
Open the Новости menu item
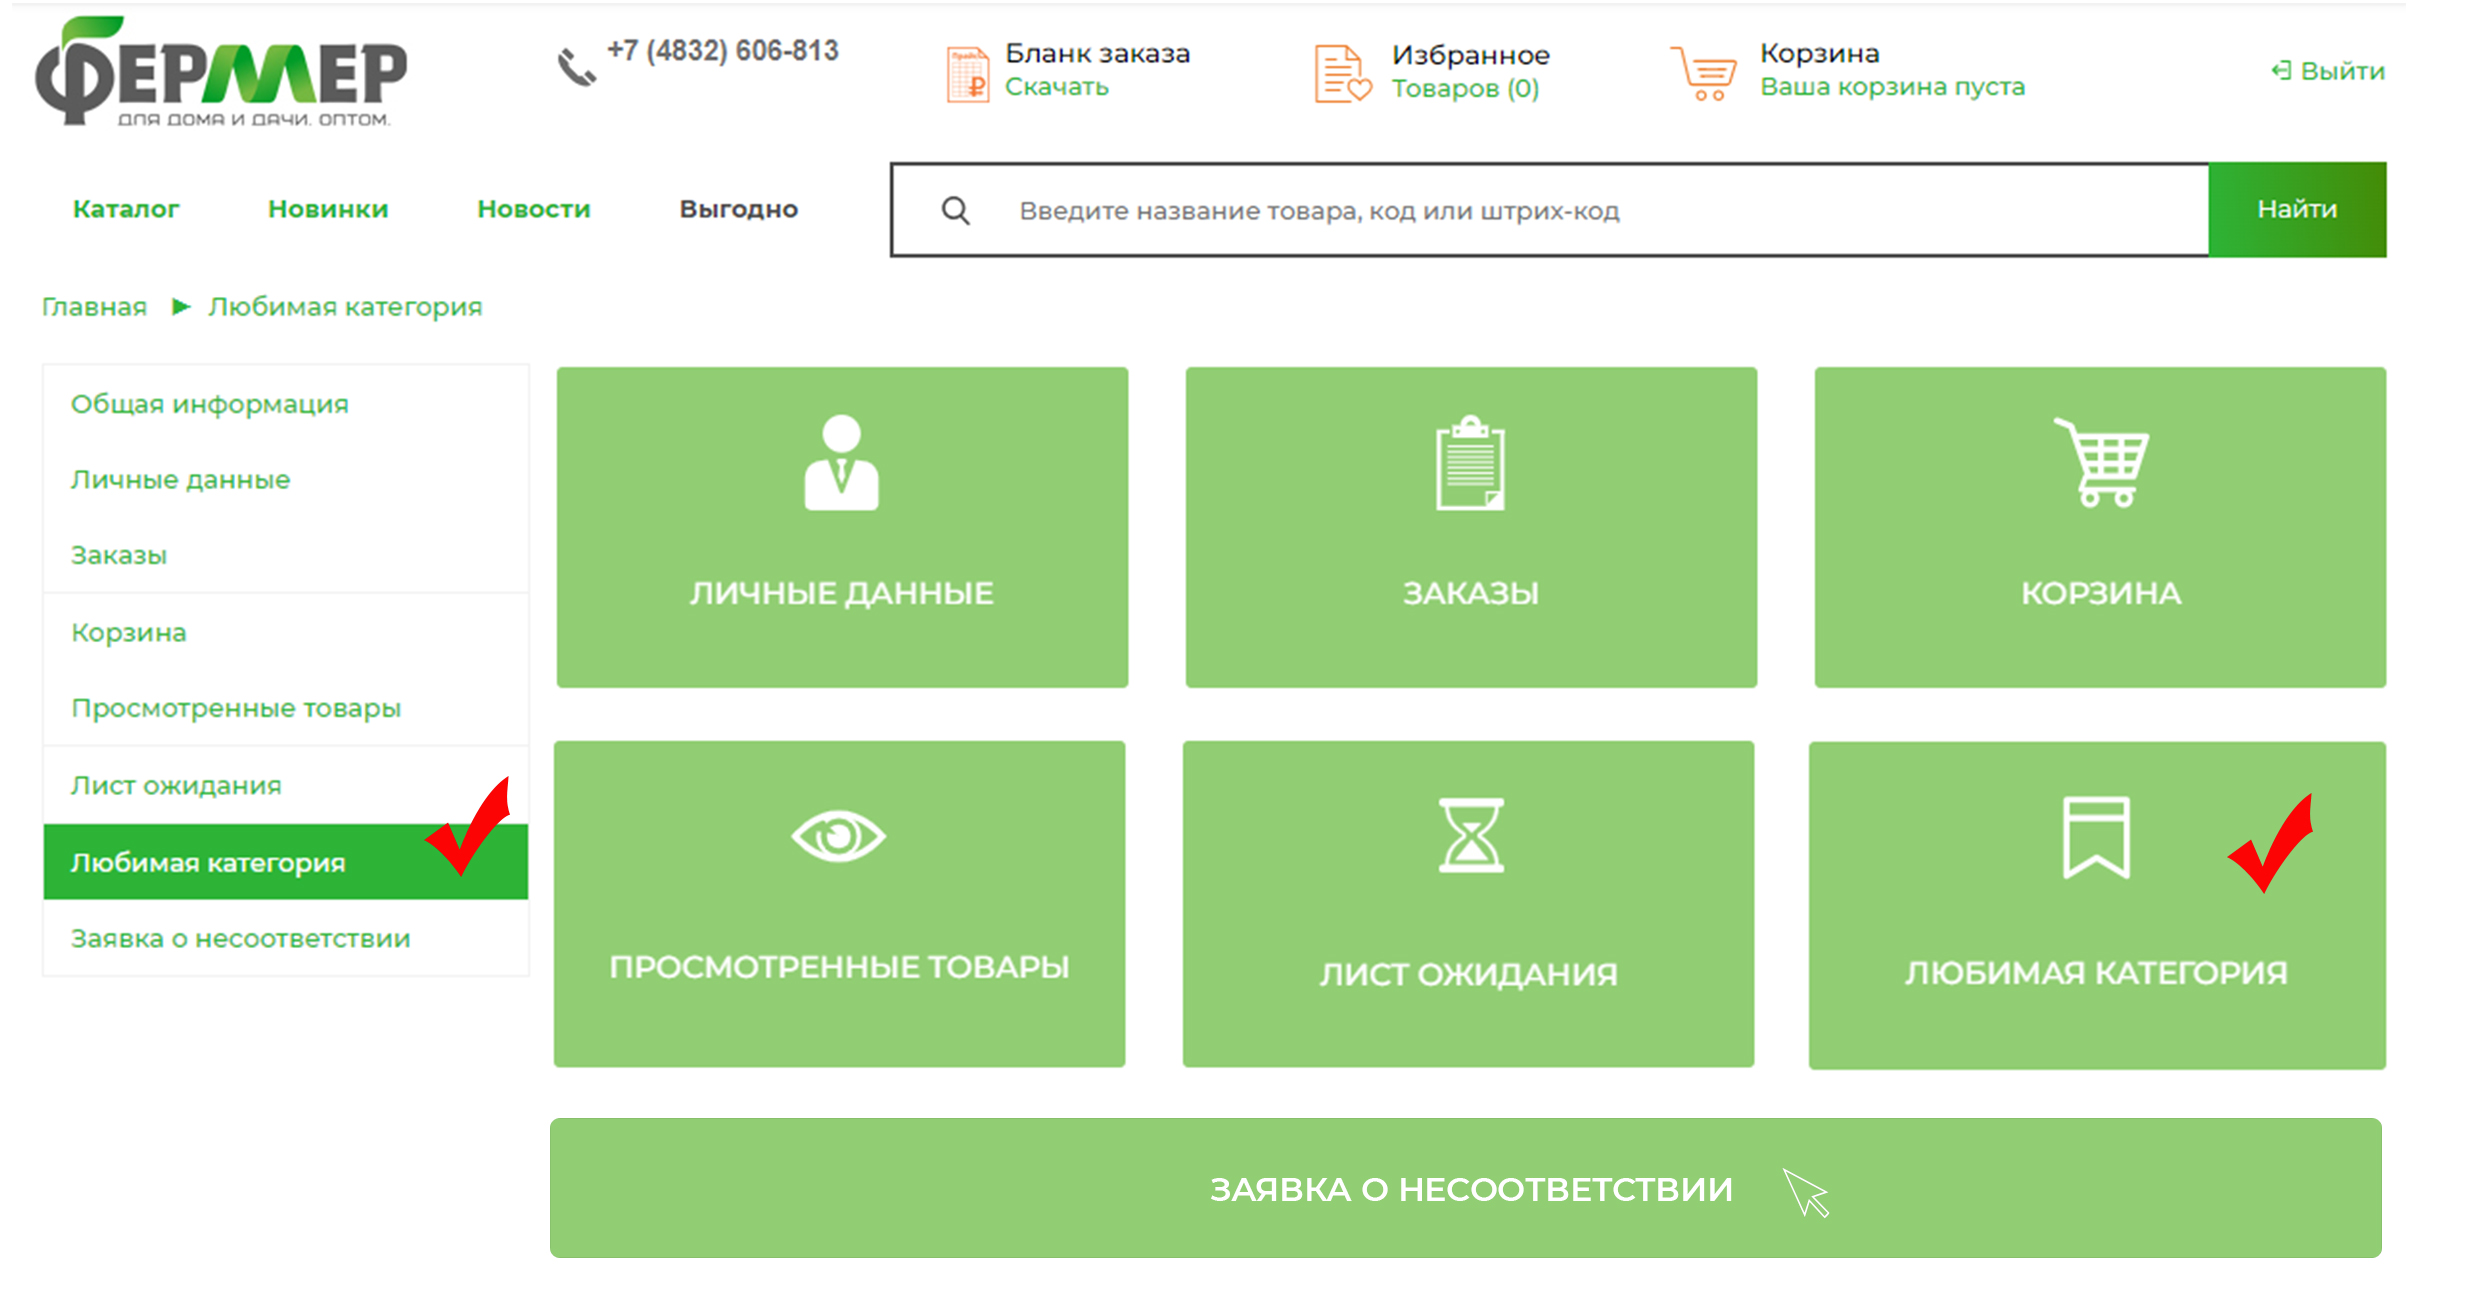(x=534, y=209)
